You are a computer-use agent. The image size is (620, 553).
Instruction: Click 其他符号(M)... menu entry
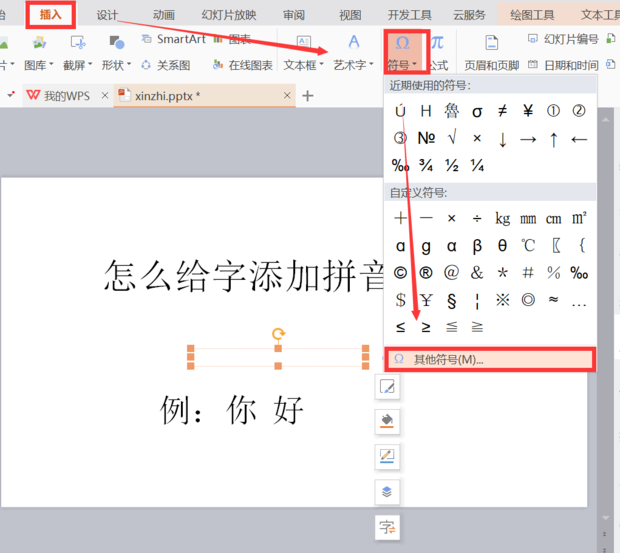(x=490, y=359)
